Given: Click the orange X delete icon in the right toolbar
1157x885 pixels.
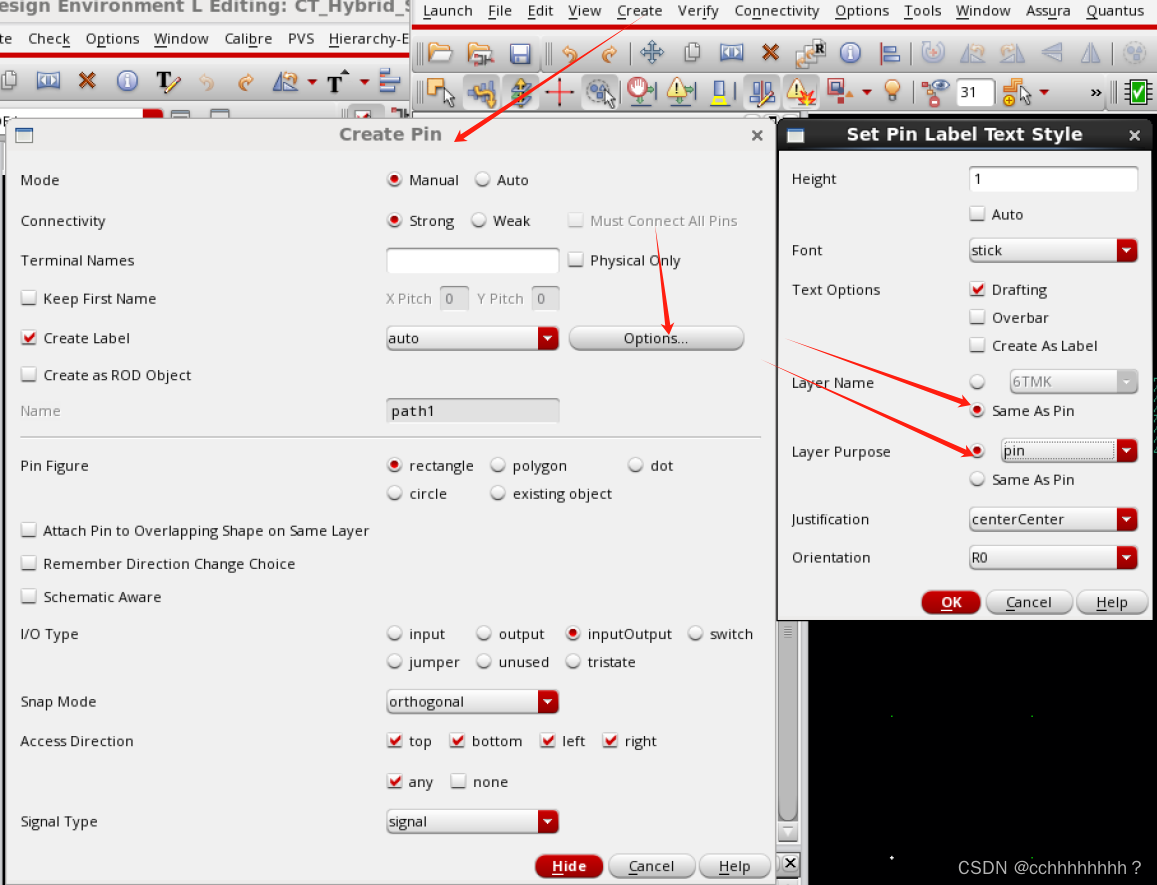Looking at the screenshot, I should click(x=770, y=53).
